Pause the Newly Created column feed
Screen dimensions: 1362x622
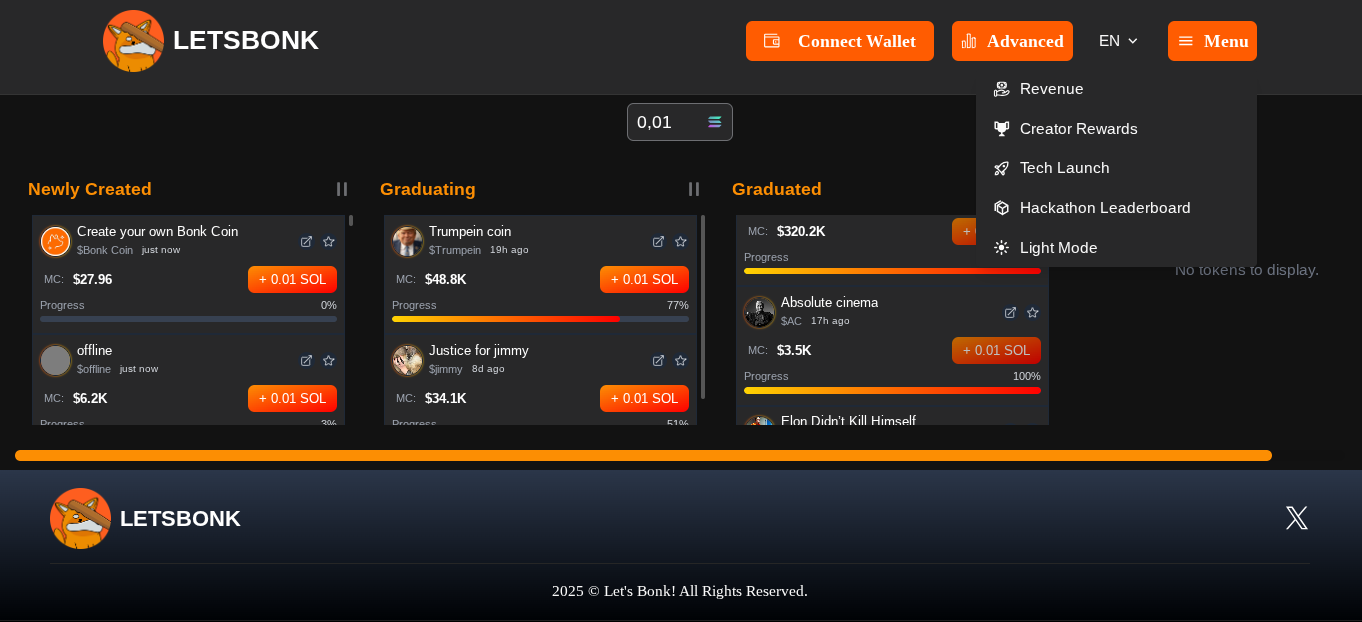342,189
